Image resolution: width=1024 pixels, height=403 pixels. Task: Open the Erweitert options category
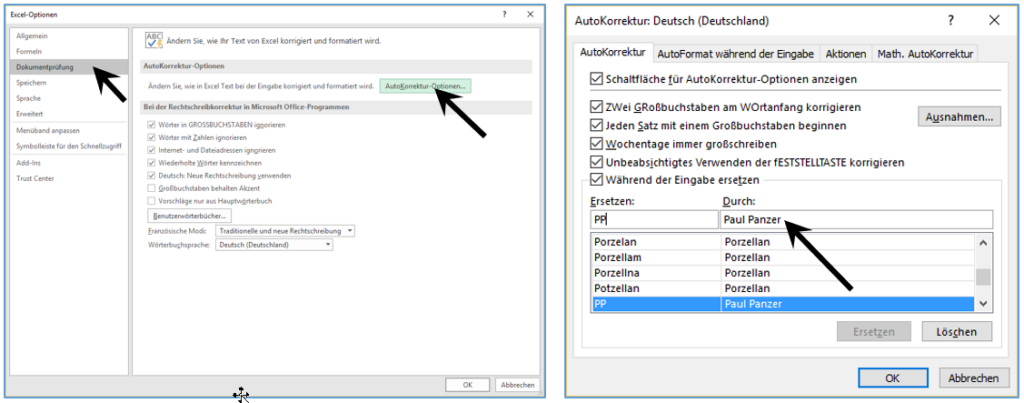click(29, 114)
